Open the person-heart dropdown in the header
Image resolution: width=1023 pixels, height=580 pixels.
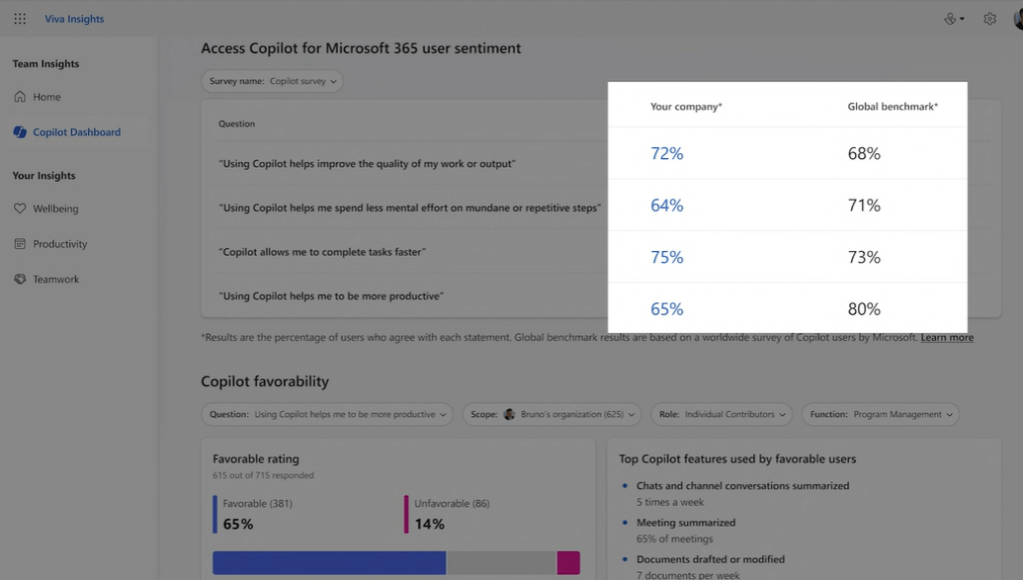coord(954,19)
